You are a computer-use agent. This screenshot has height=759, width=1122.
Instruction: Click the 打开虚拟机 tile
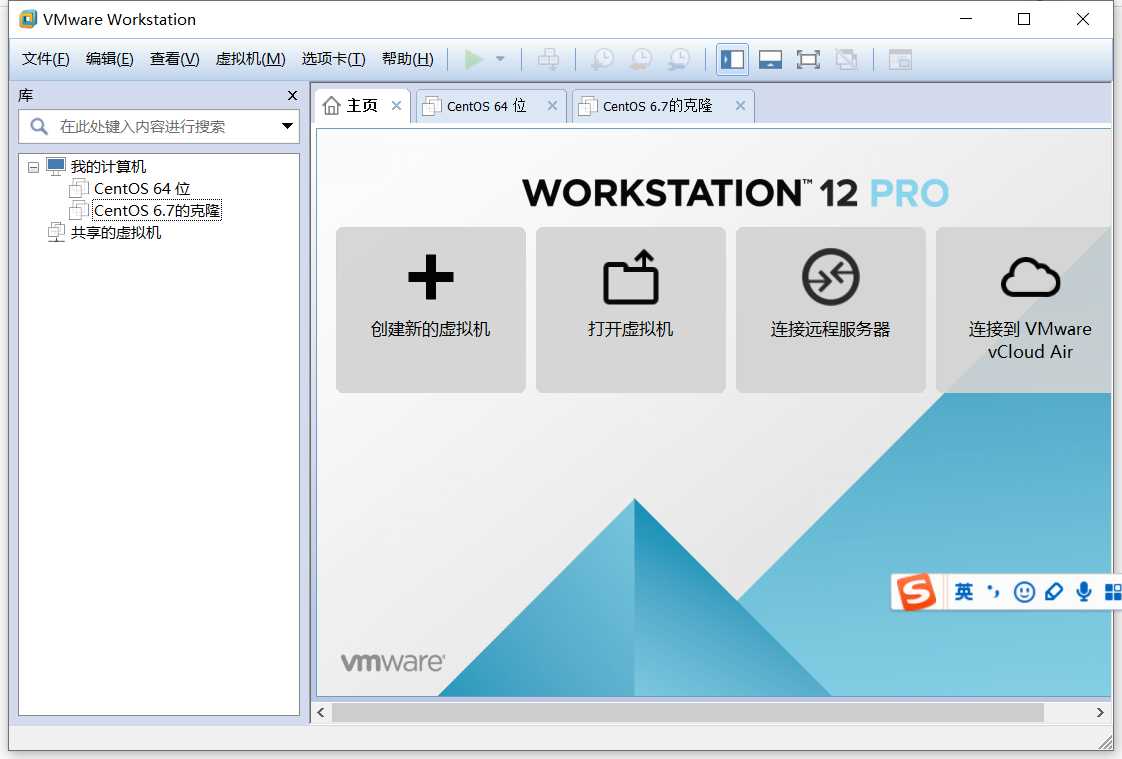[x=630, y=310]
